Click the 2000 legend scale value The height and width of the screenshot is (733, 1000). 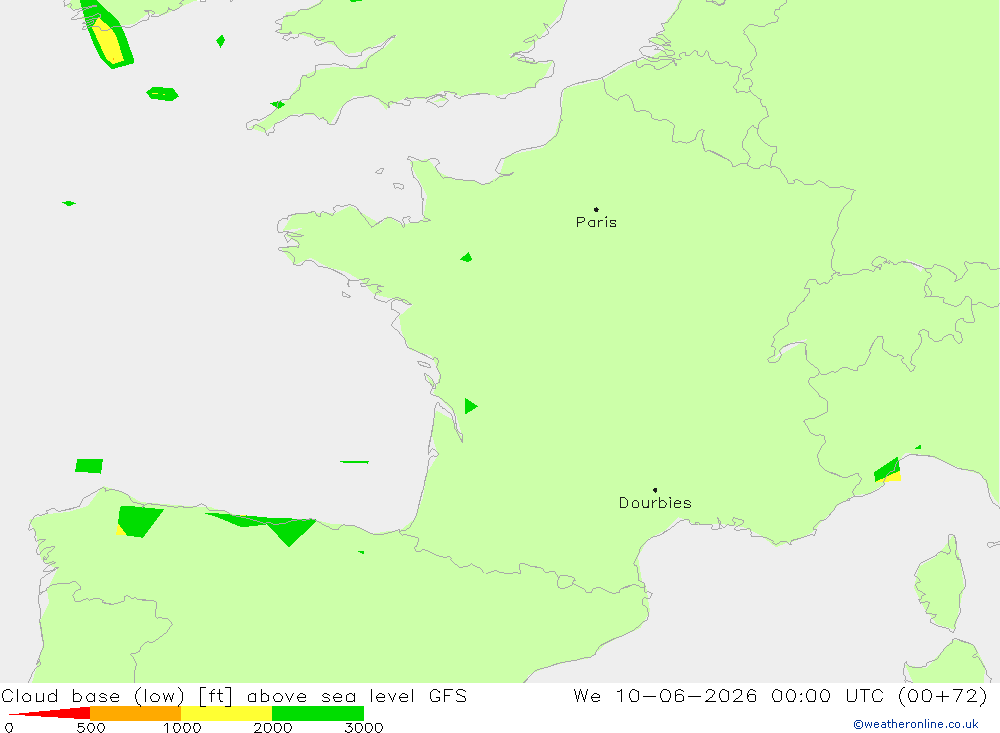point(273,727)
